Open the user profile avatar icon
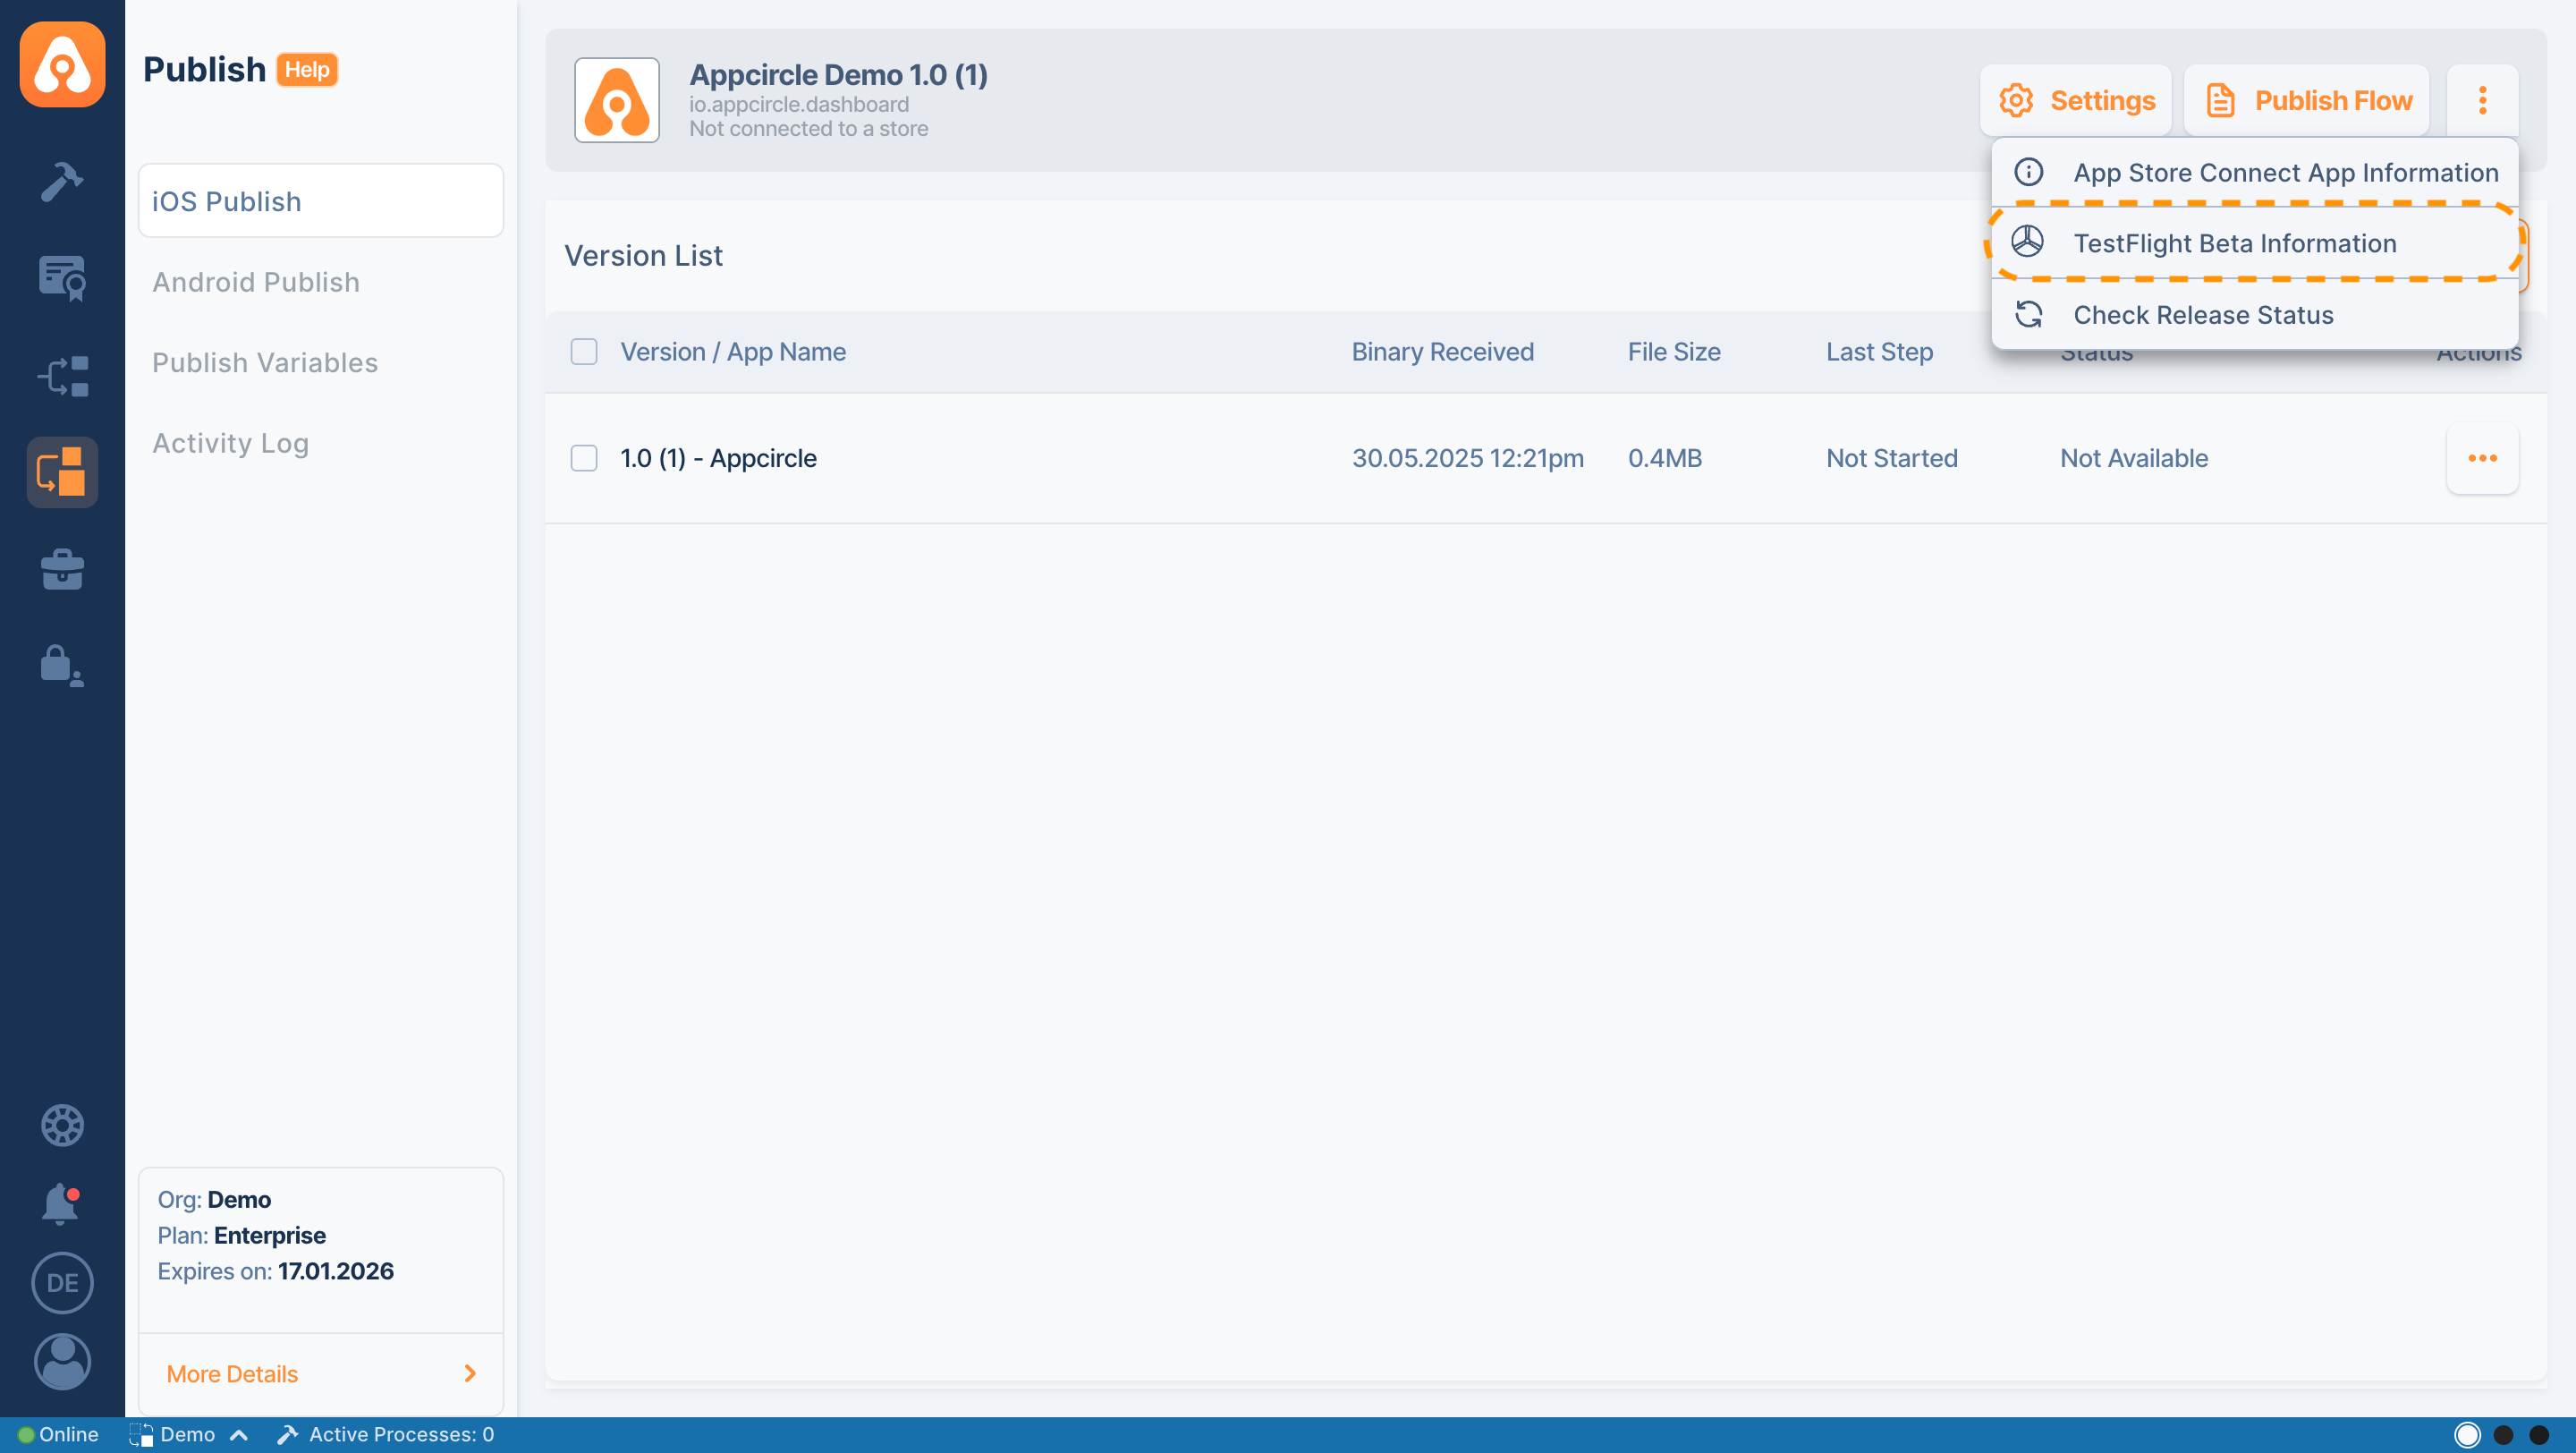This screenshot has height=1453, width=2576. click(62, 1361)
